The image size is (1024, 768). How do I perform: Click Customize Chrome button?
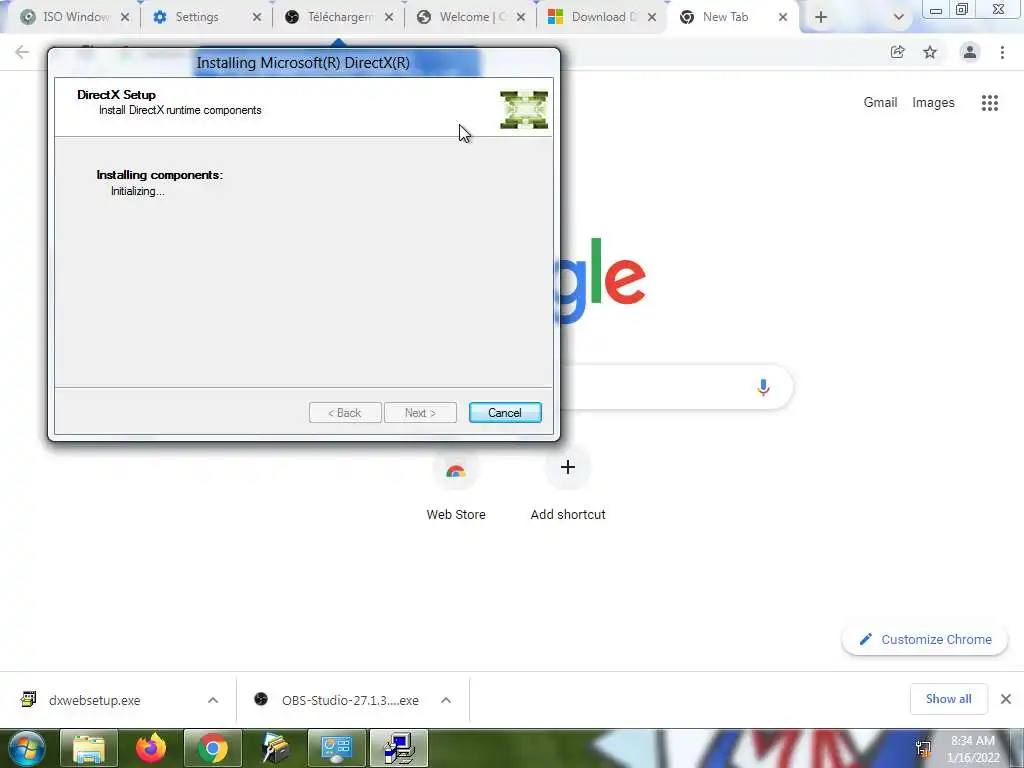pyautogui.click(x=925, y=639)
